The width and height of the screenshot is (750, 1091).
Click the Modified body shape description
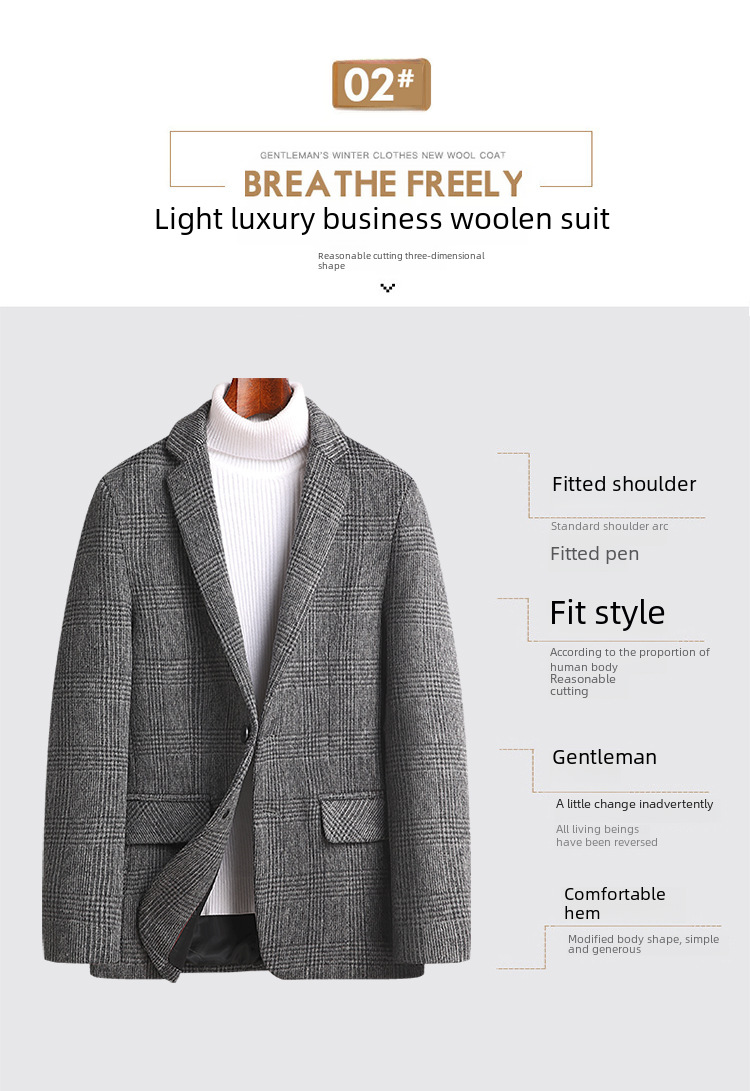(x=644, y=944)
